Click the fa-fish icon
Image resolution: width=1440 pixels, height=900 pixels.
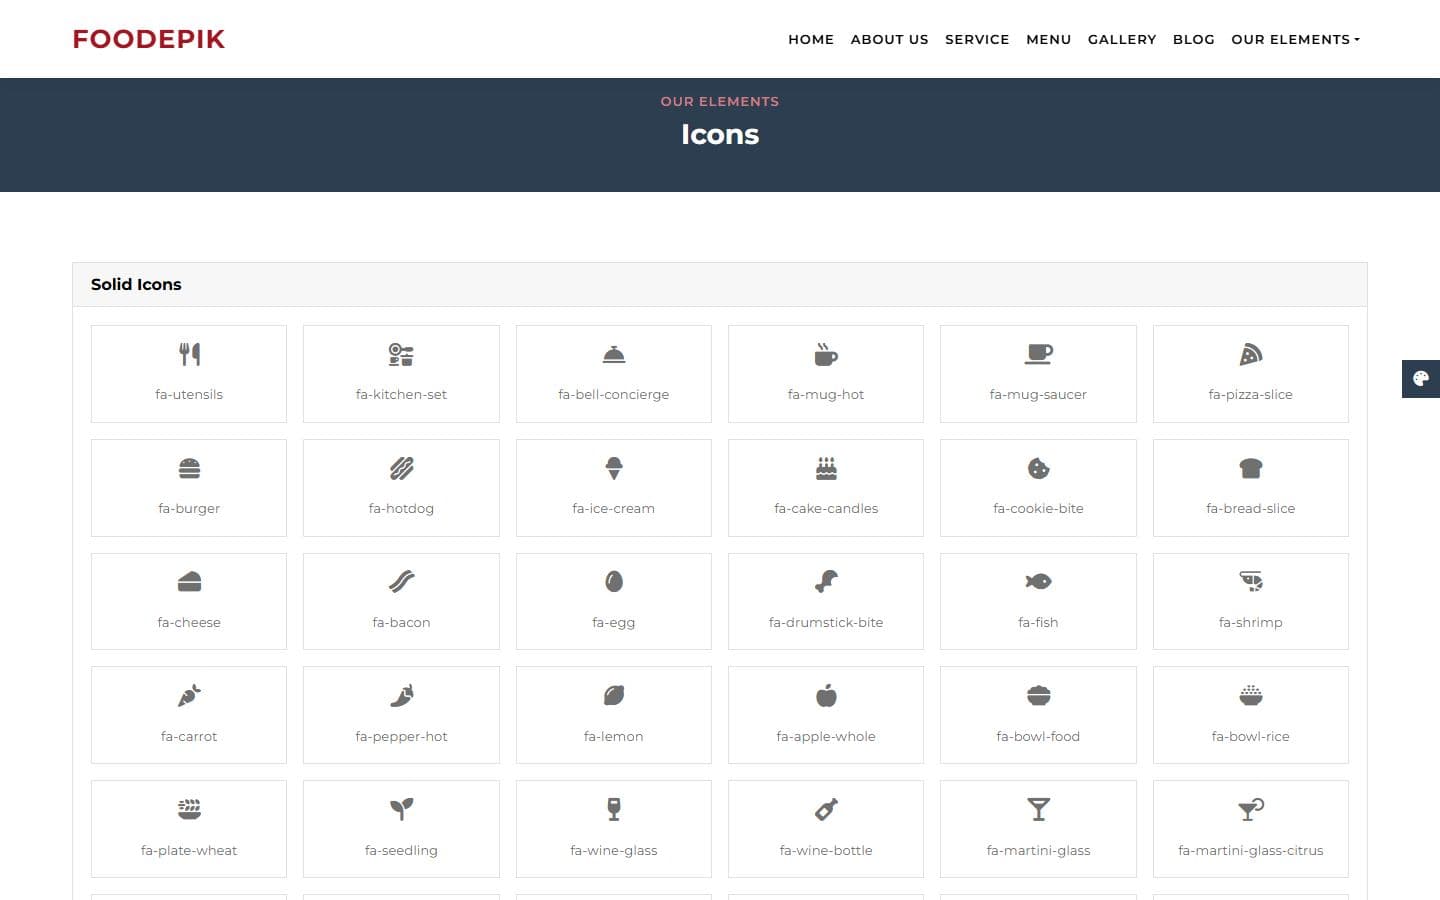click(x=1038, y=582)
